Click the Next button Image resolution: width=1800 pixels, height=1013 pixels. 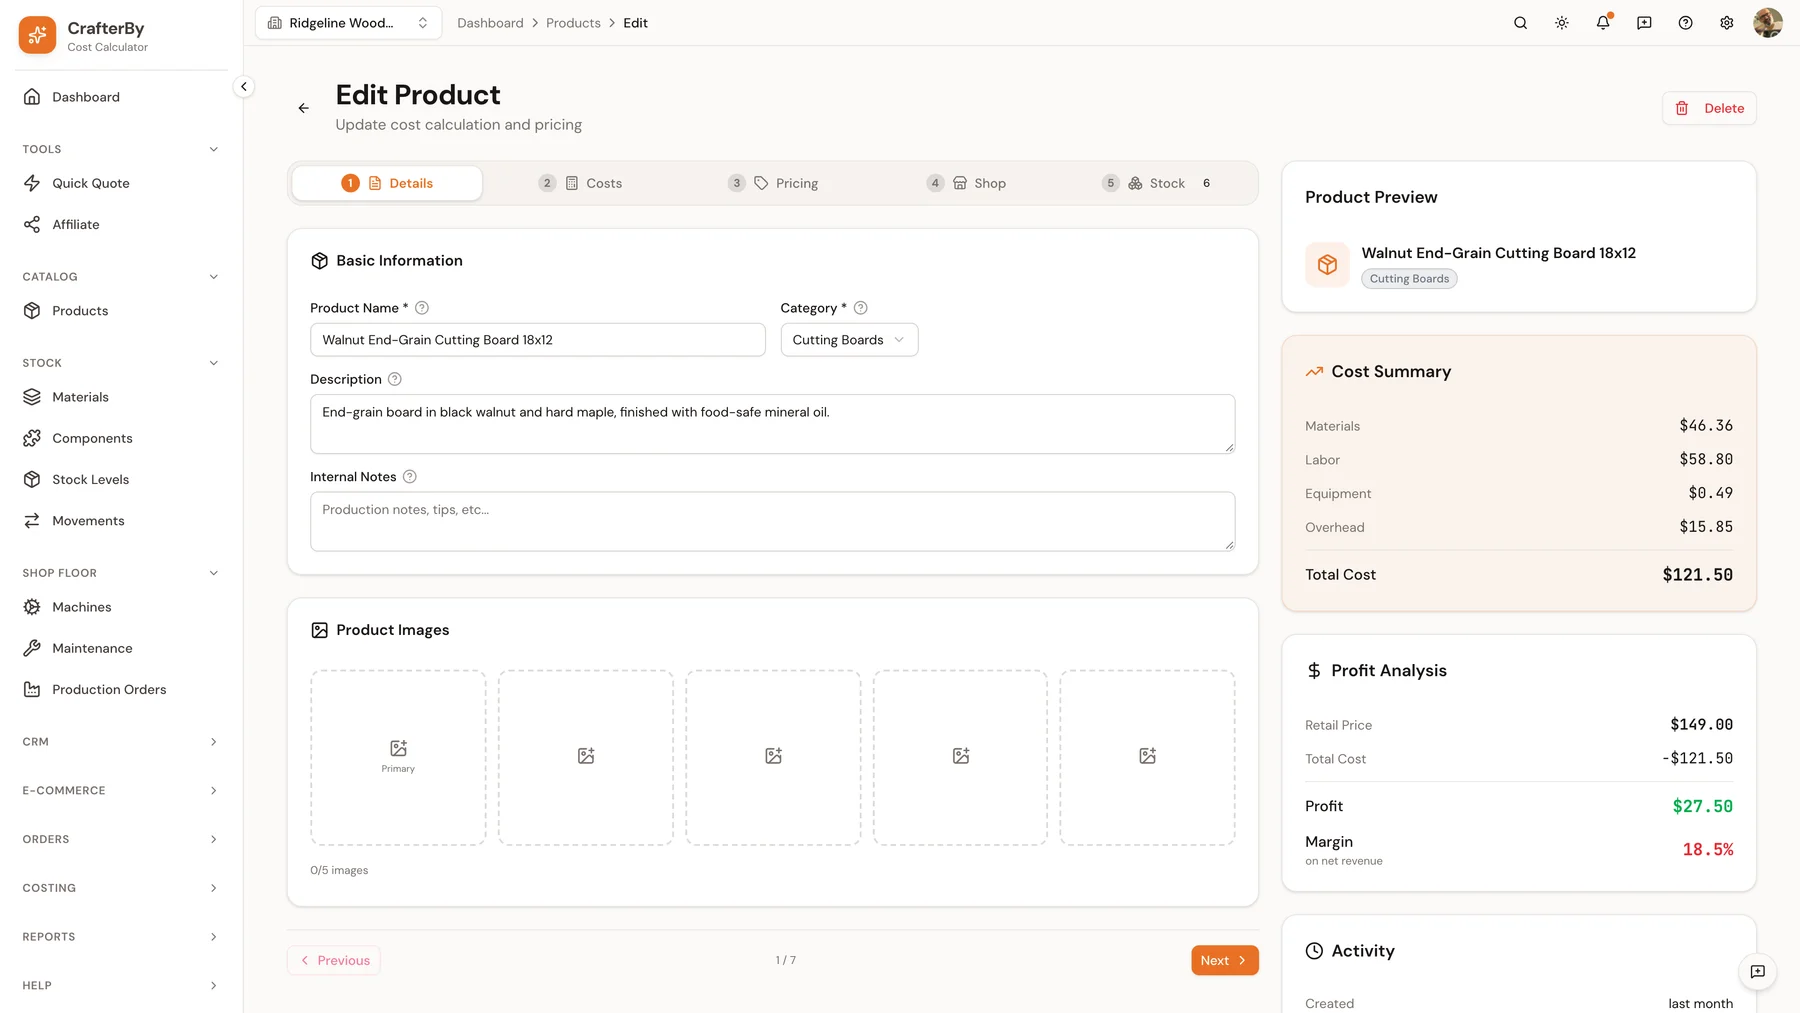pyautogui.click(x=1224, y=960)
